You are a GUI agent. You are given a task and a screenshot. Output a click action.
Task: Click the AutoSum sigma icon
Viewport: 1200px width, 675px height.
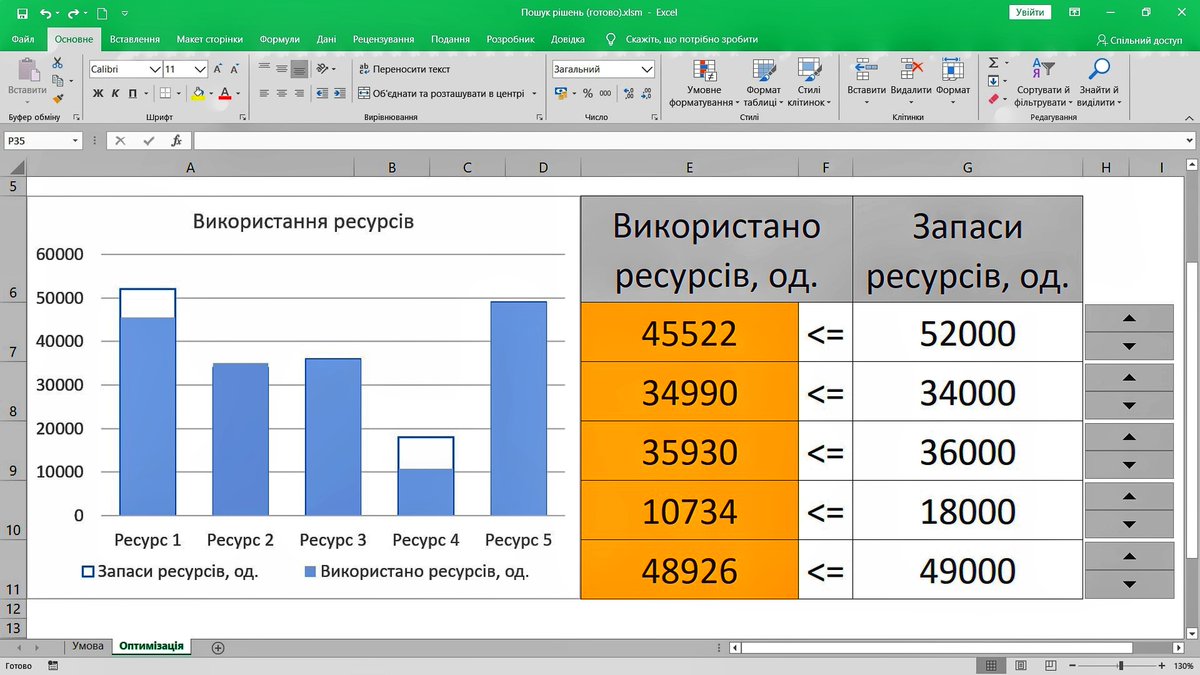point(993,62)
